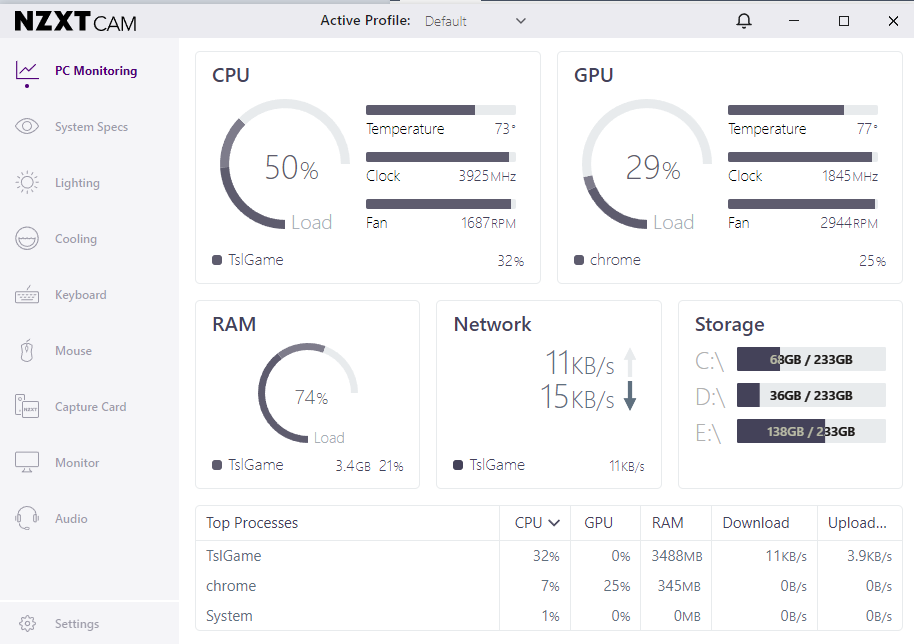Select the chrome row in Top Processes
Image resolution: width=914 pixels, height=644 pixels.
coord(549,586)
